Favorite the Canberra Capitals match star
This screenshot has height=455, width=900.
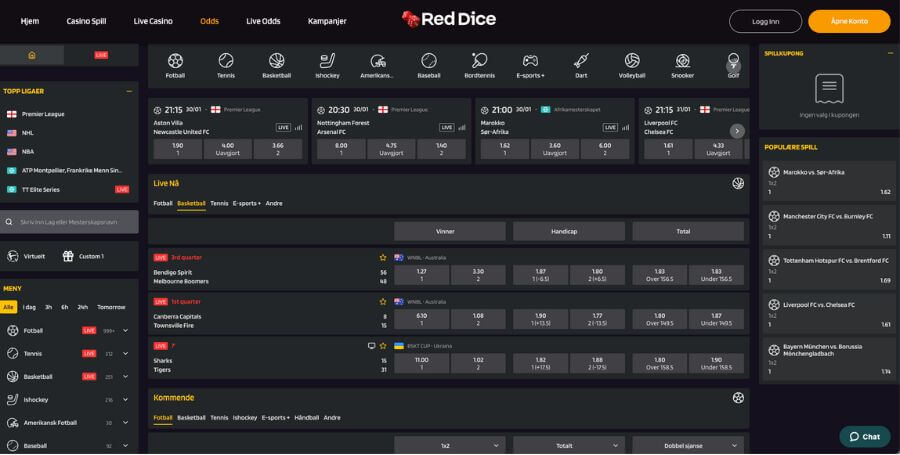click(x=383, y=302)
